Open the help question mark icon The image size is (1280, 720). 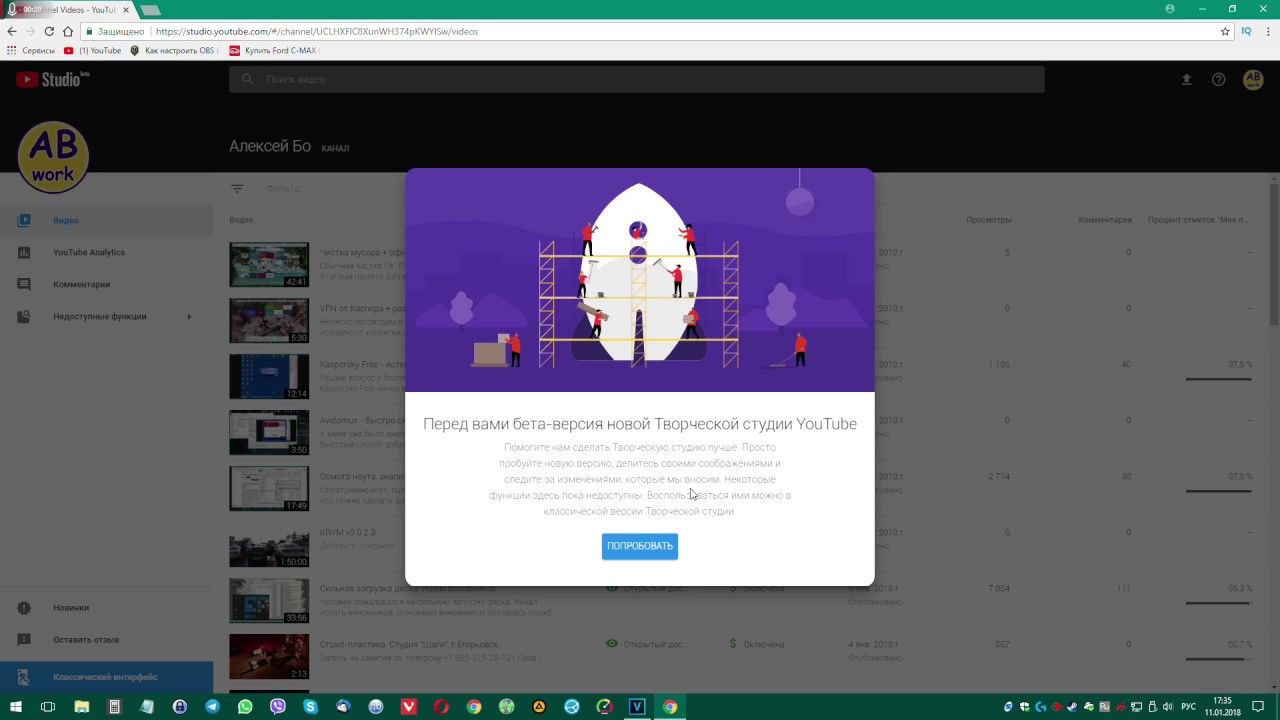[x=1219, y=79]
